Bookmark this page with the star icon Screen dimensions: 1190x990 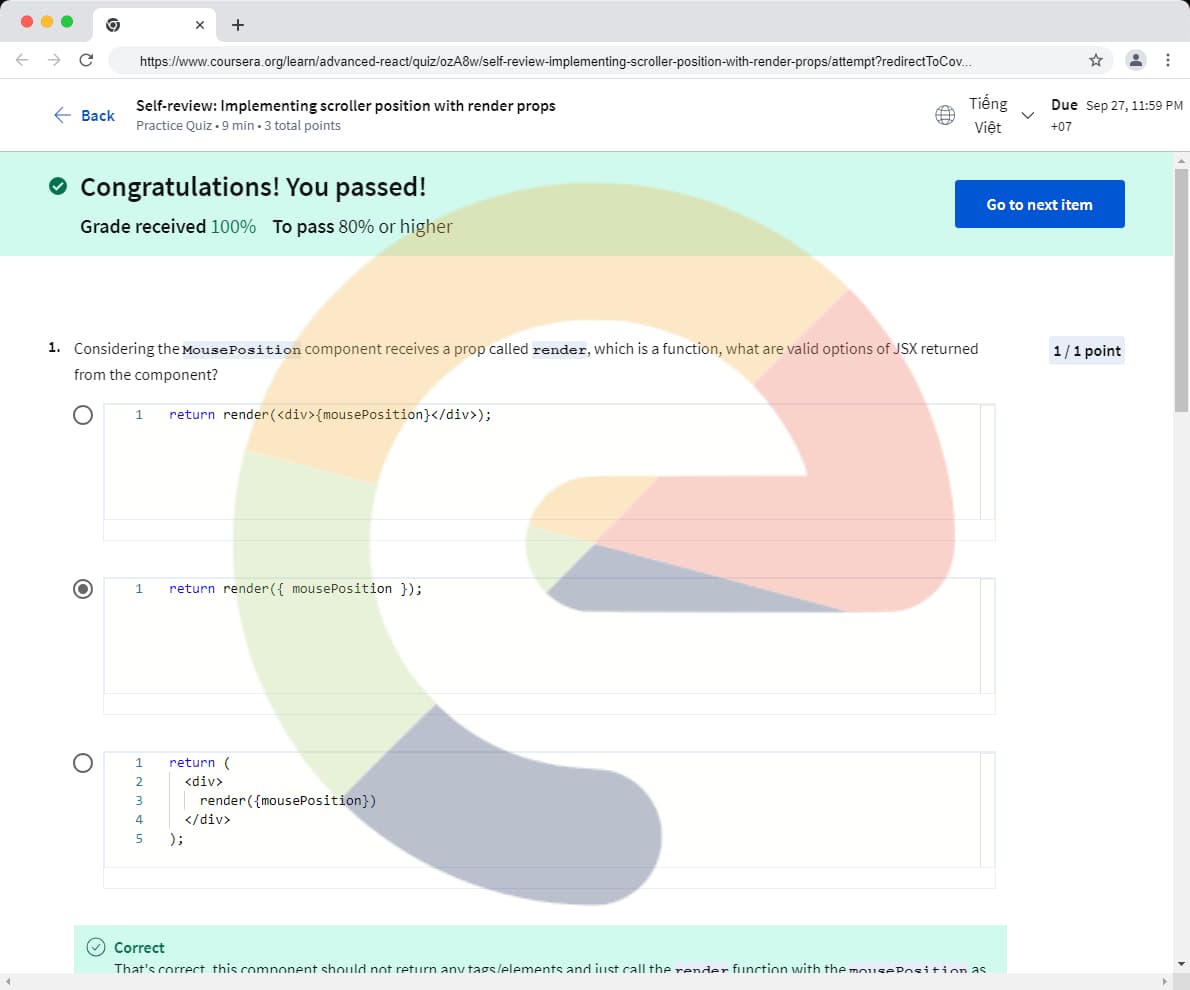click(1095, 60)
